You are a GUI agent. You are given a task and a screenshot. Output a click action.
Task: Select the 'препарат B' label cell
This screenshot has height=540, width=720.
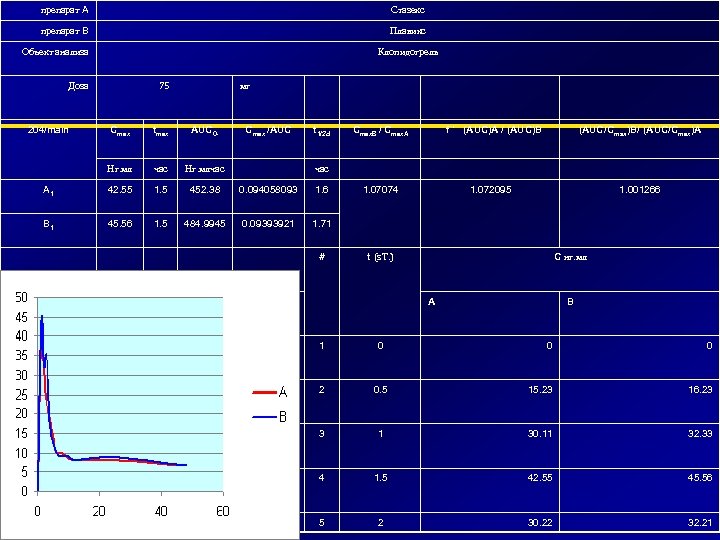coord(48,31)
